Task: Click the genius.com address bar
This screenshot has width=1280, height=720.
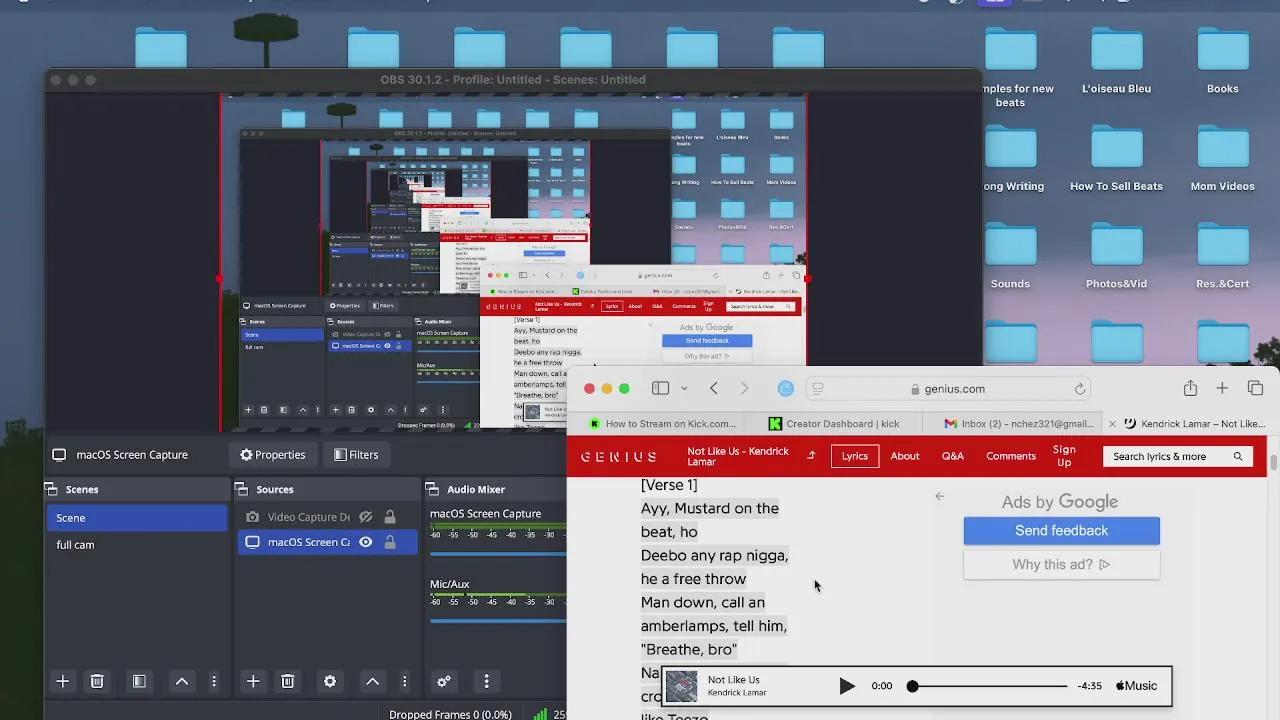Action: pyautogui.click(x=948, y=388)
